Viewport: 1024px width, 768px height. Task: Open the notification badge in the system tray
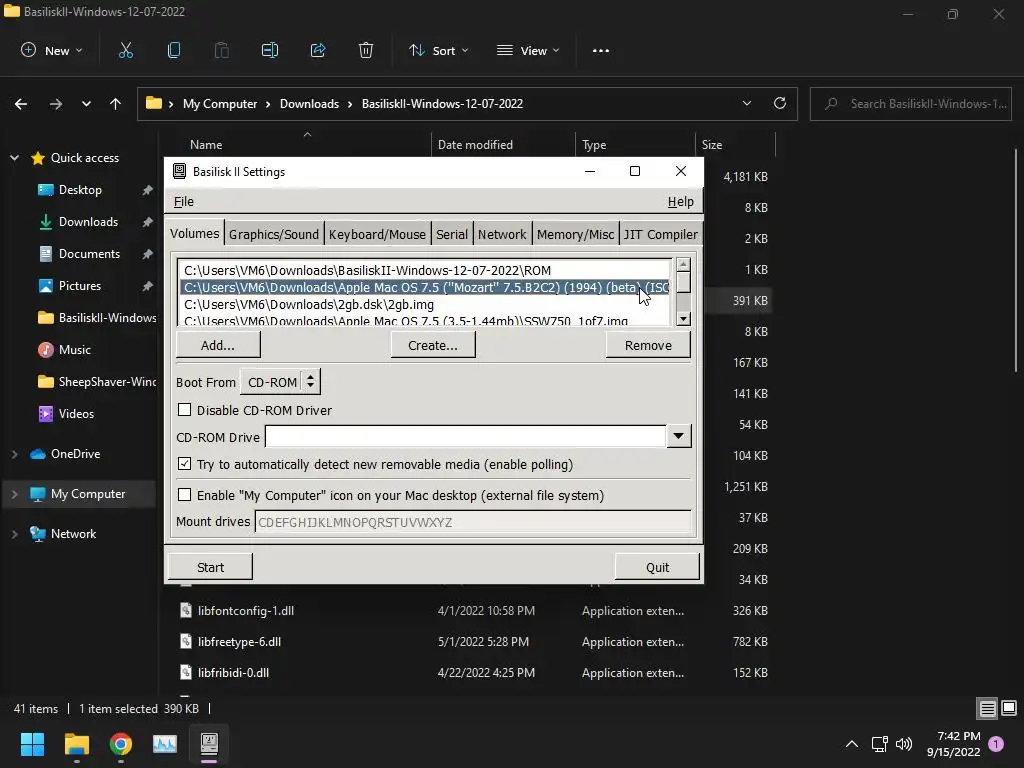(997, 744)
